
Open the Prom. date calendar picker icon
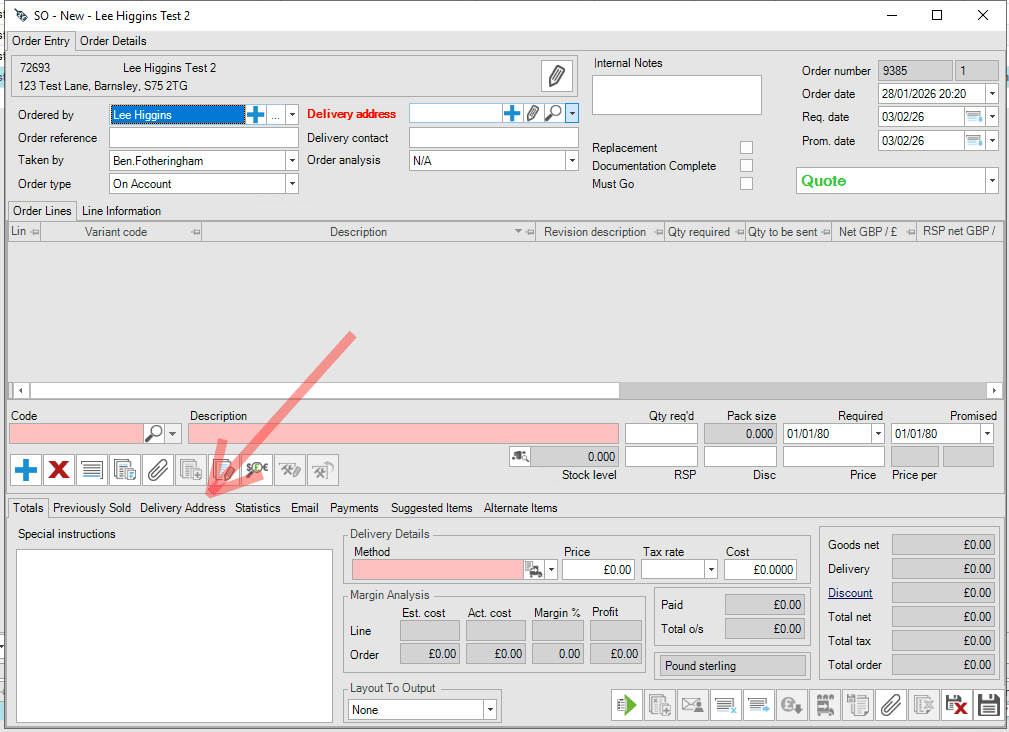click(x=974, y=140)
